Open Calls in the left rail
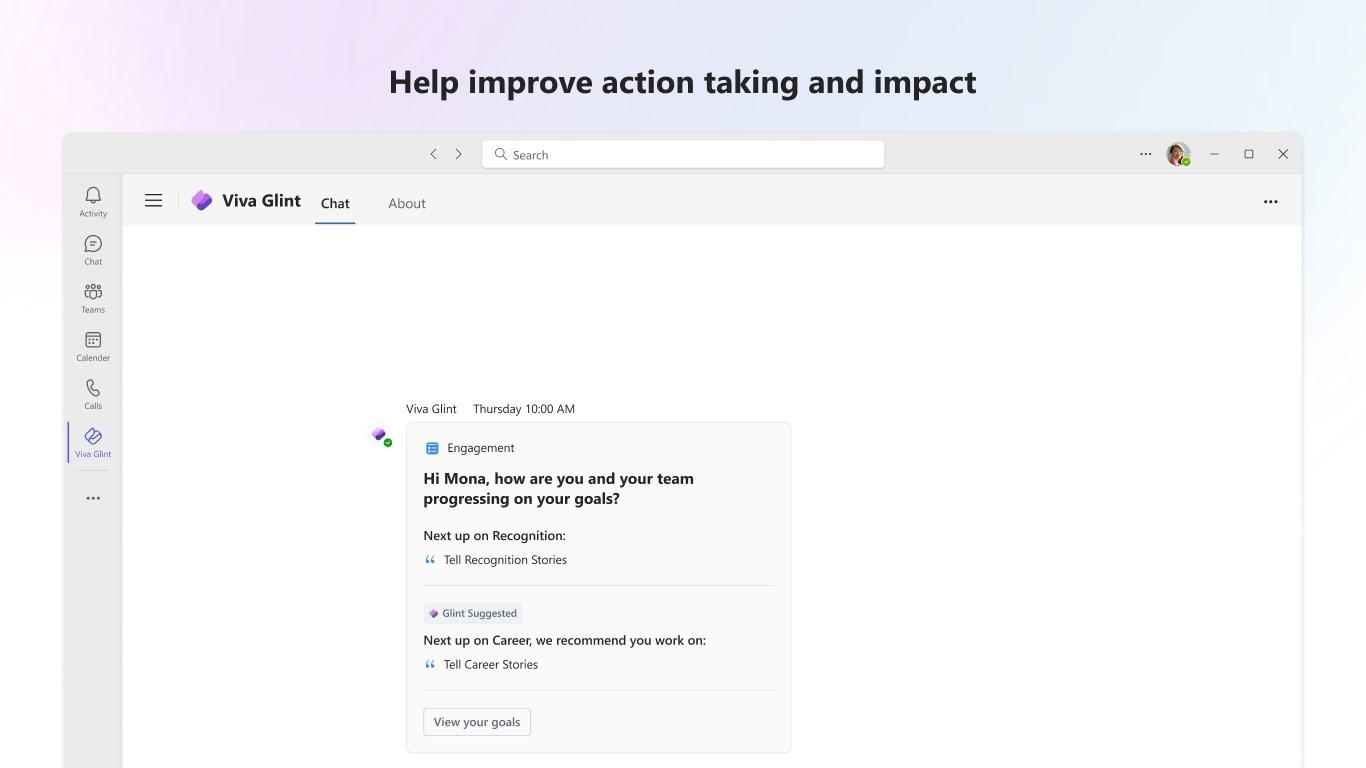The height and width of the screenshot is (768, 1366). coord(93,393)
